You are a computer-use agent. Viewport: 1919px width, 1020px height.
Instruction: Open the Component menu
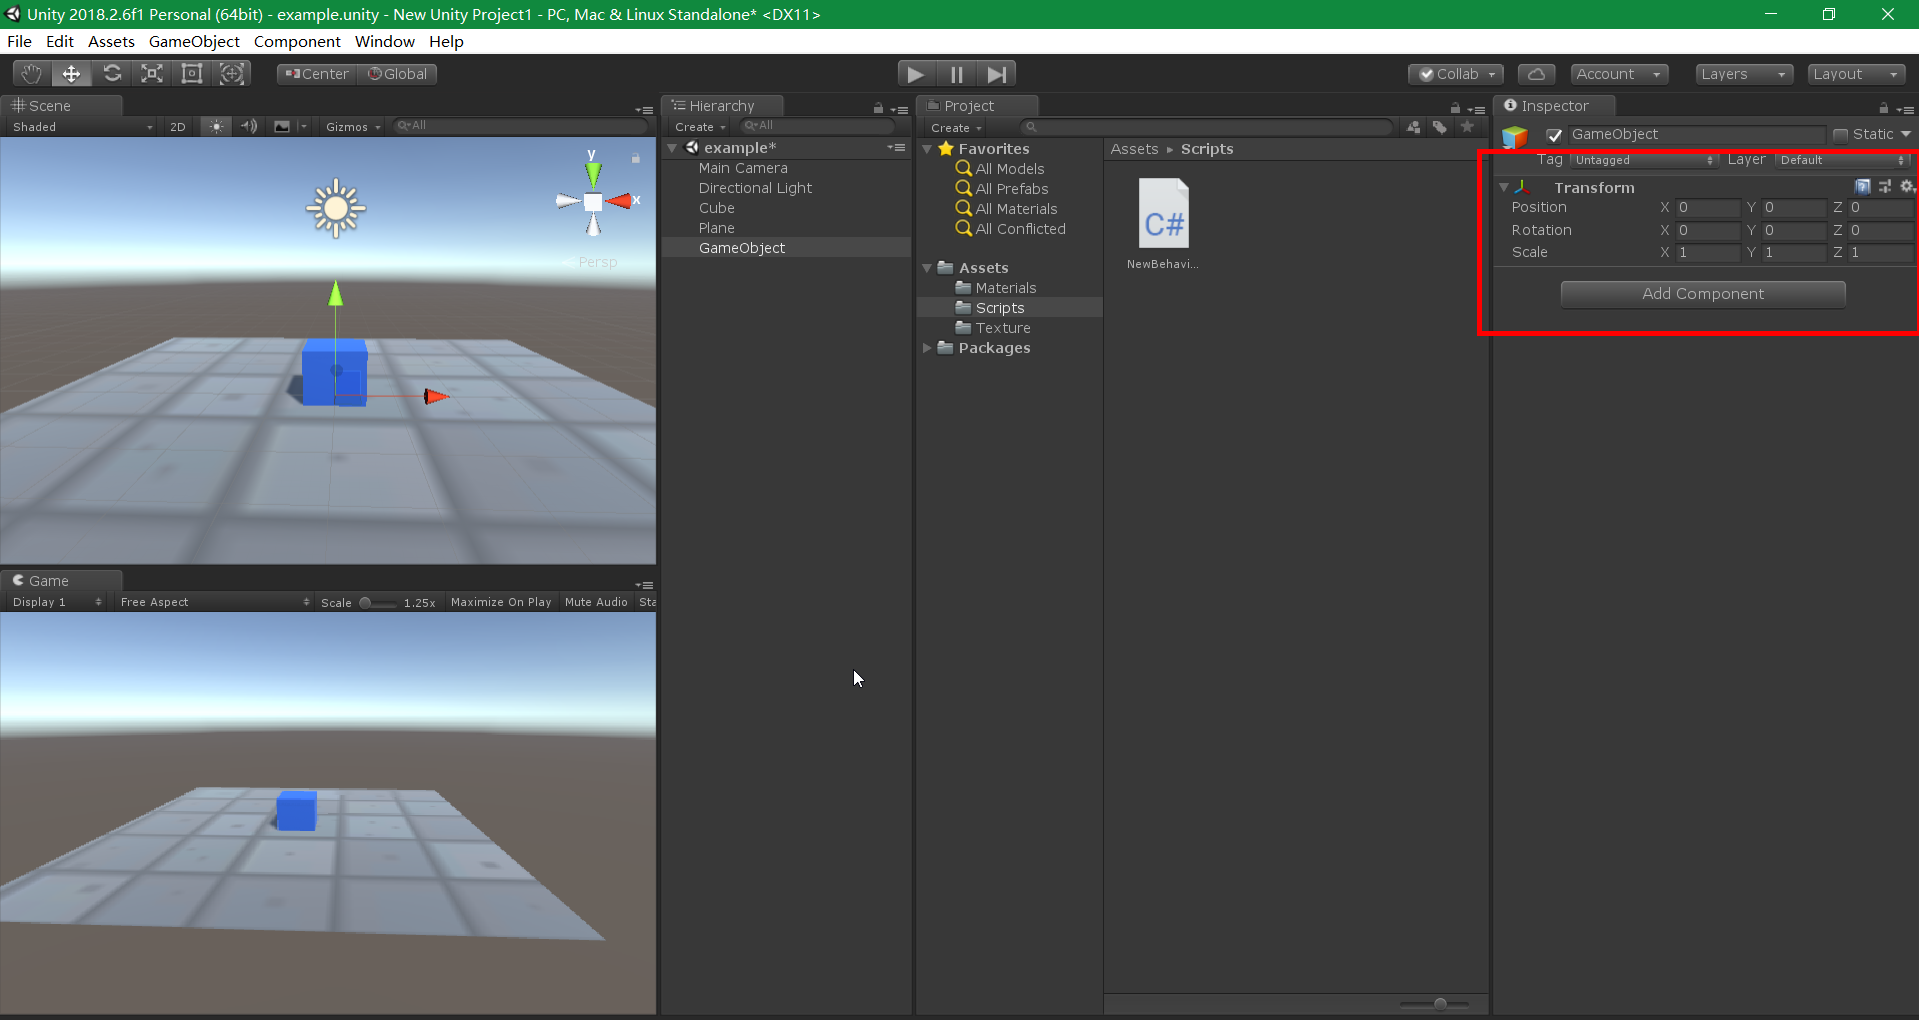(x=297, y=41)
